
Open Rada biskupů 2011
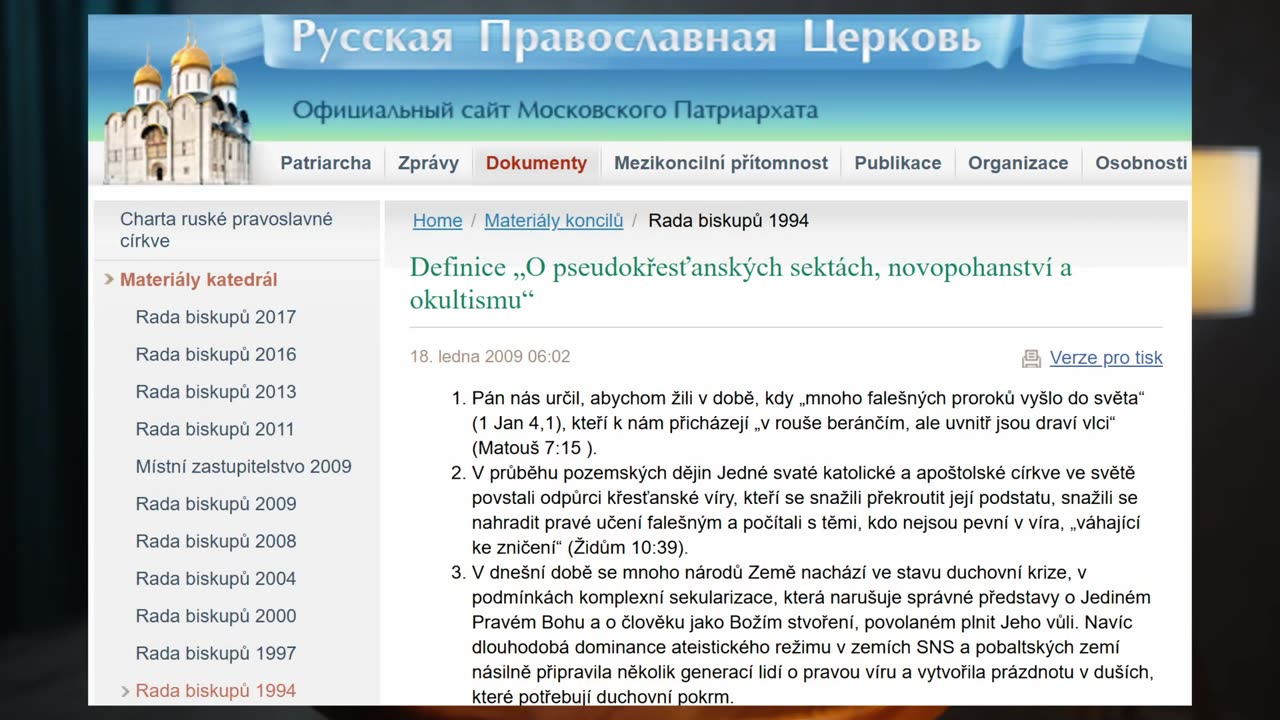point(215,429)
